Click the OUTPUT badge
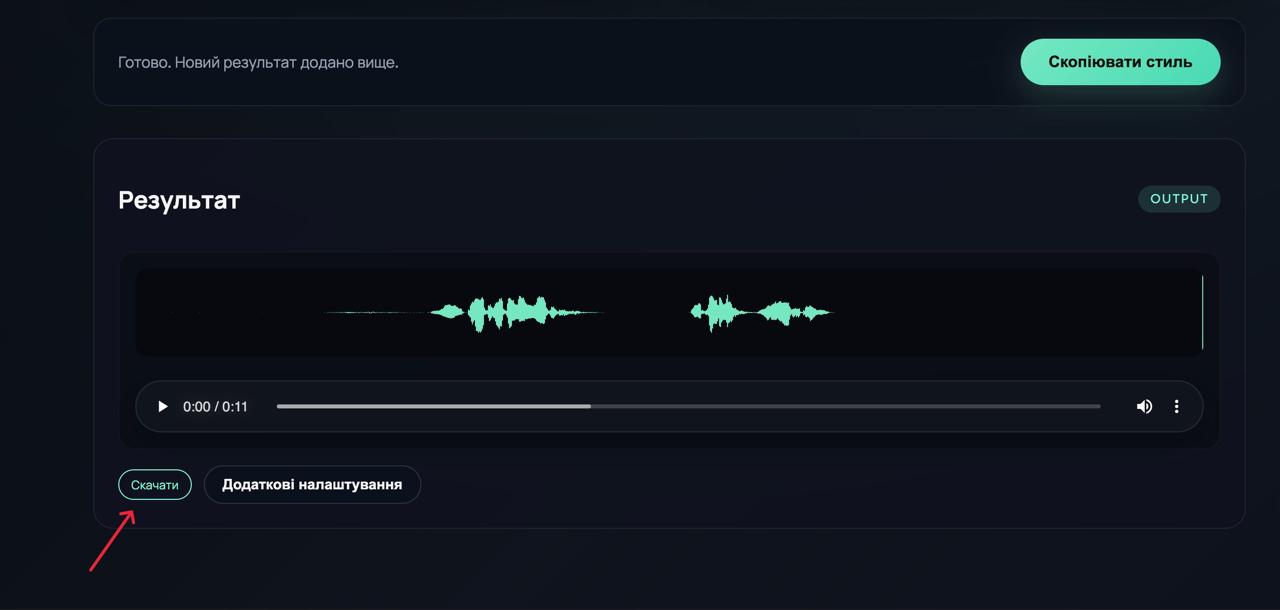 [x=1179, y=199]
